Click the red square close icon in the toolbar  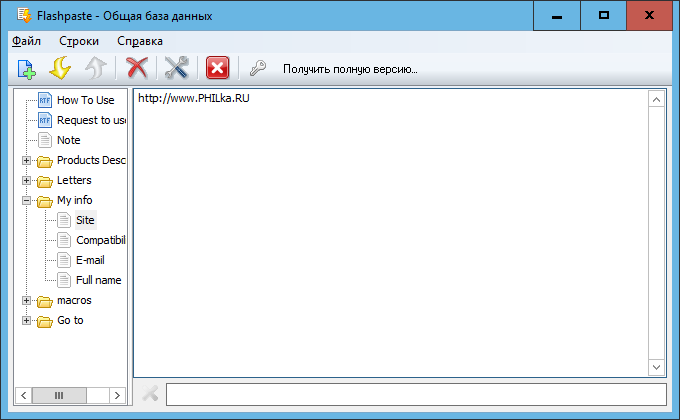click(217, 68)
